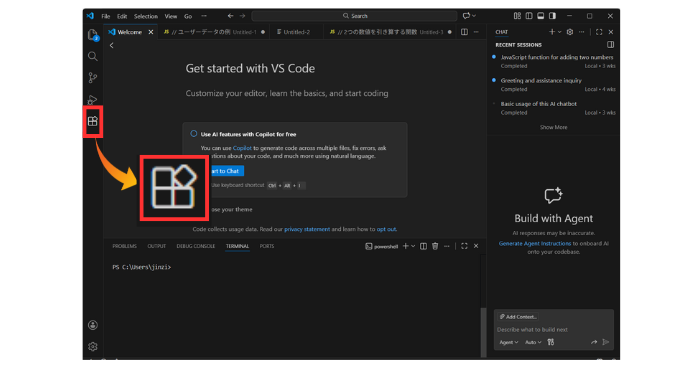Close the chat panel
Viewport: 698px width, 365px height.
point(611,32)
